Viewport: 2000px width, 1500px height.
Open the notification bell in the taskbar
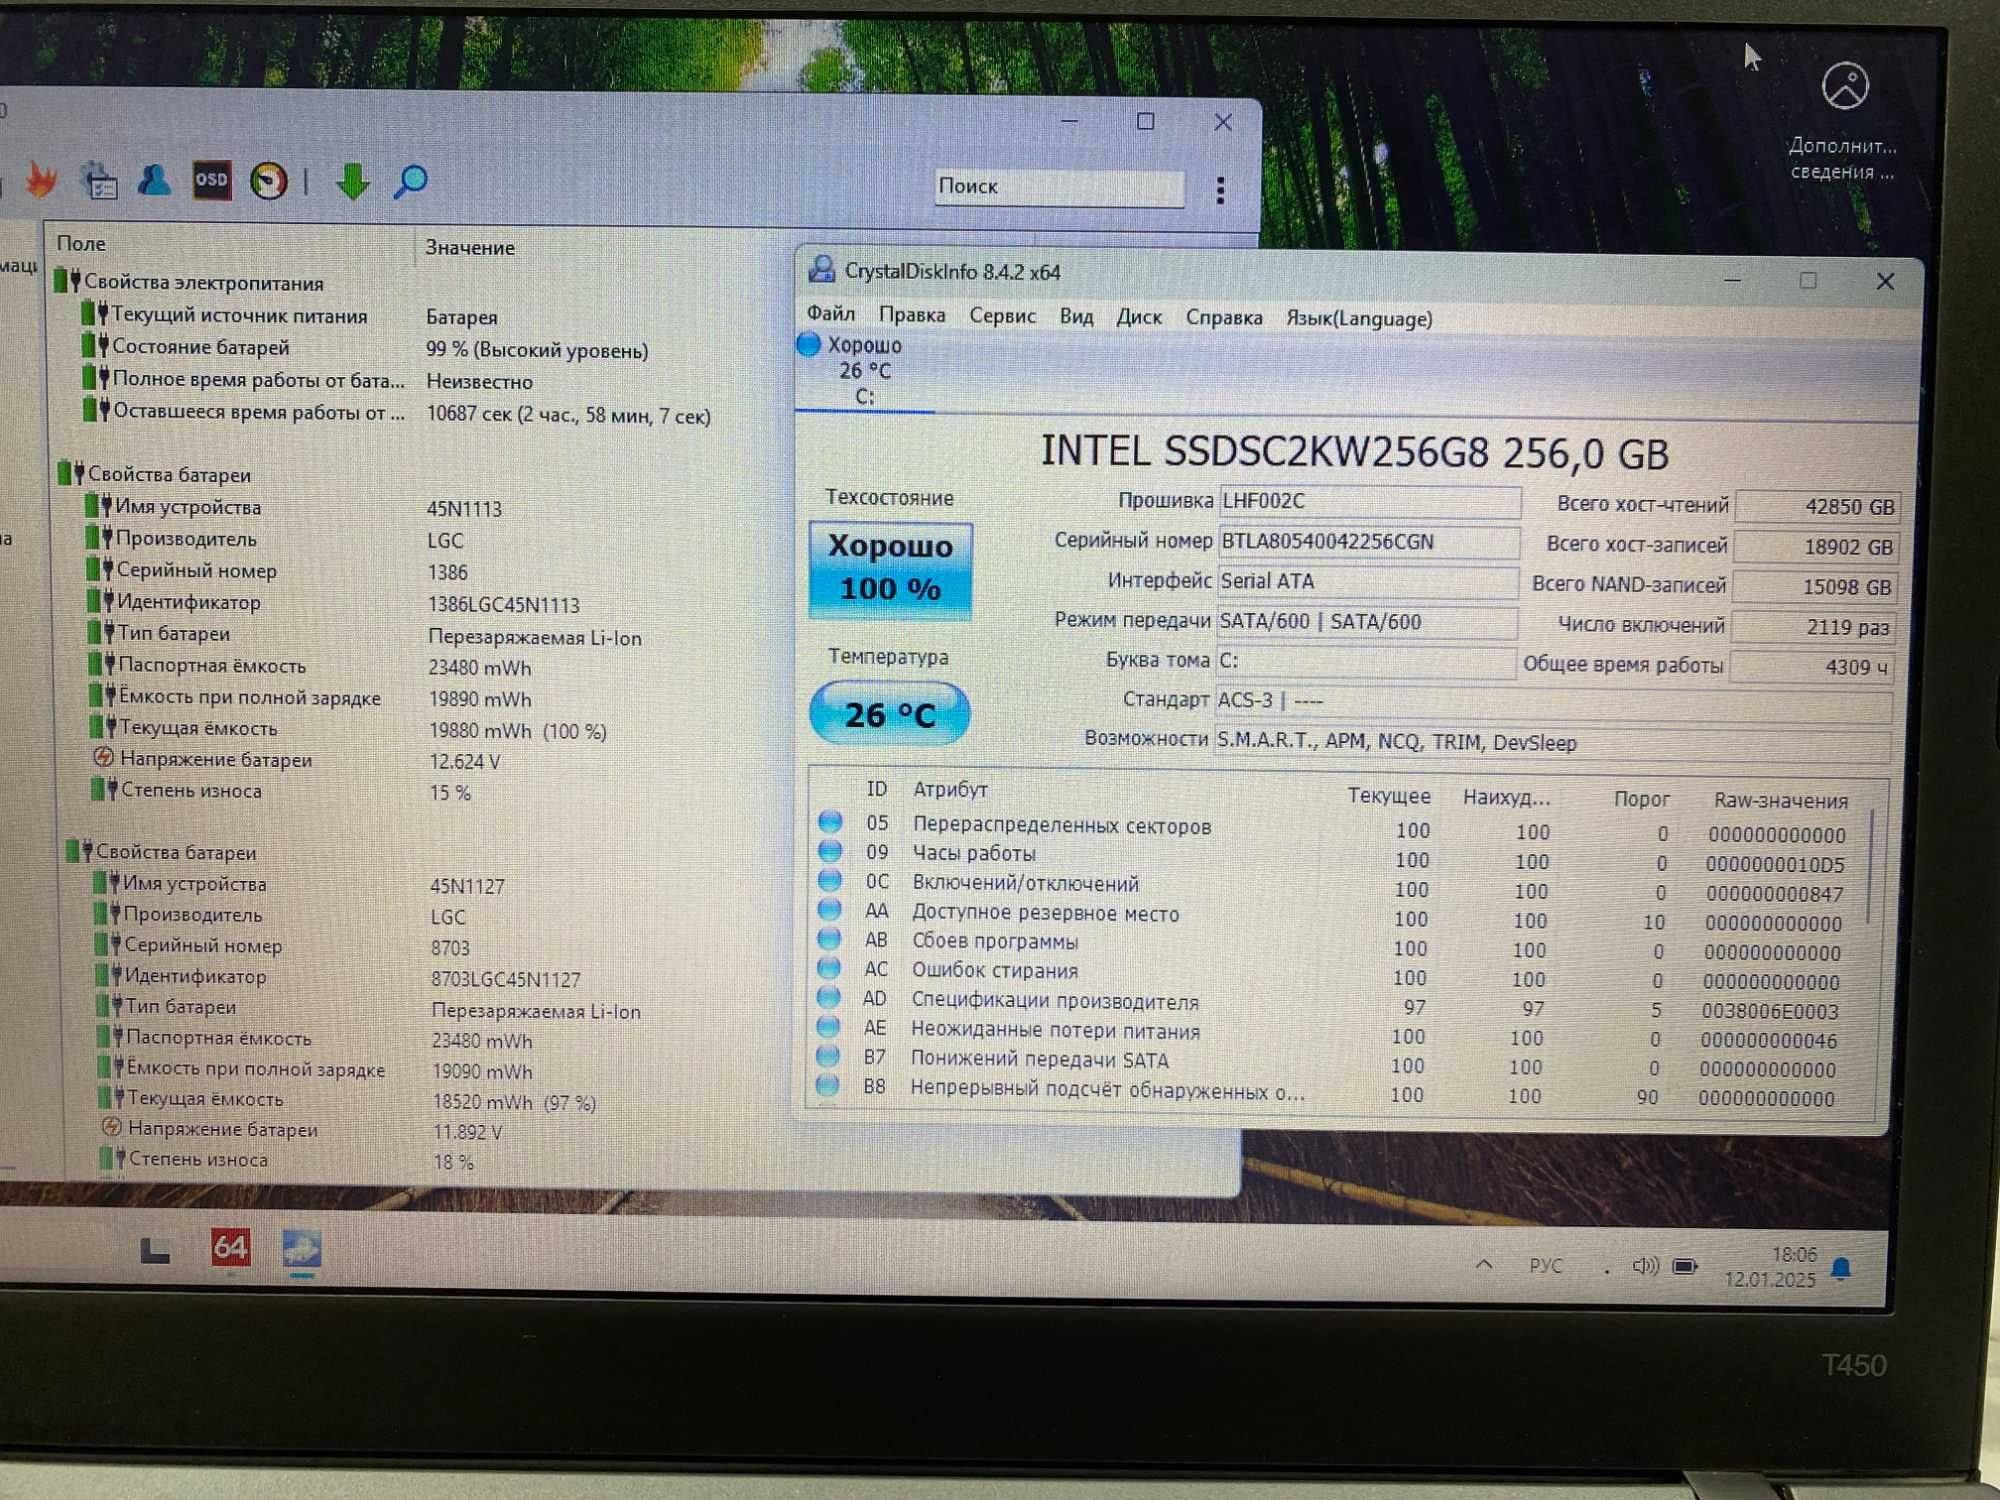tap(1841, 1270)
